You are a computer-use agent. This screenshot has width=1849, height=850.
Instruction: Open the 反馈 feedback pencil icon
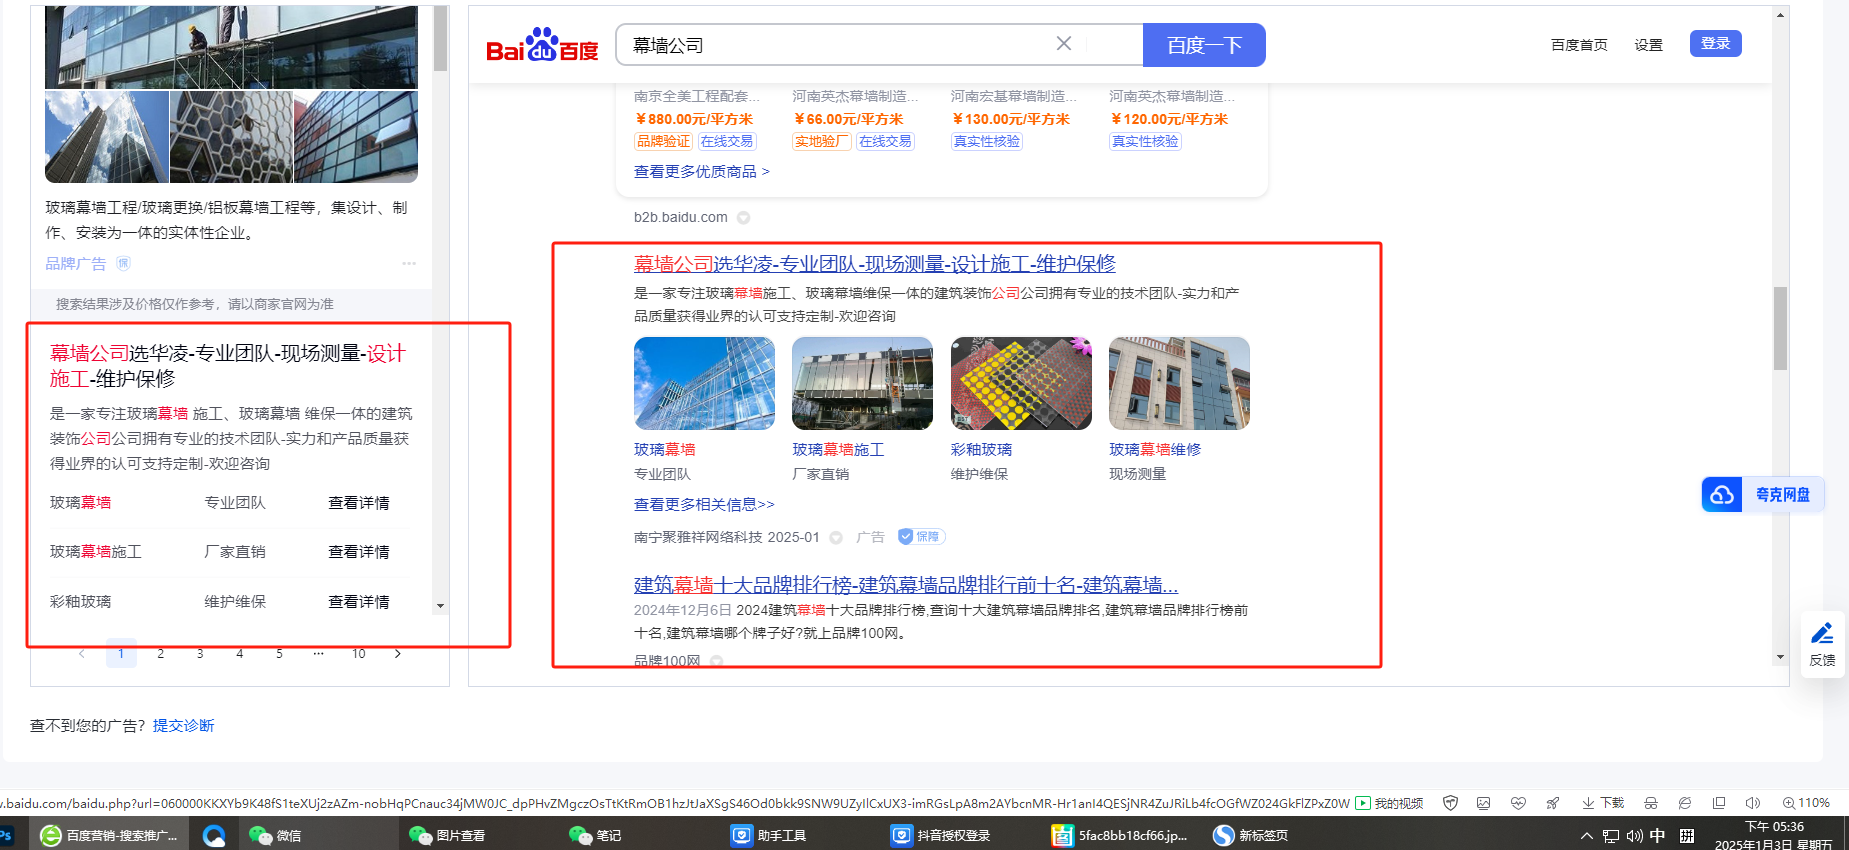[x=1822, y=633]
